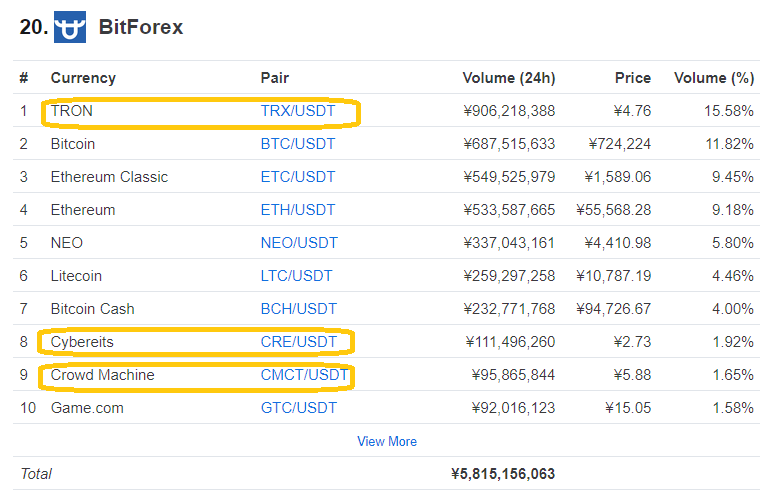Click the TRON currency name
Screen dimensions: 778x493
pyautogui.click(x=71, y=111)
